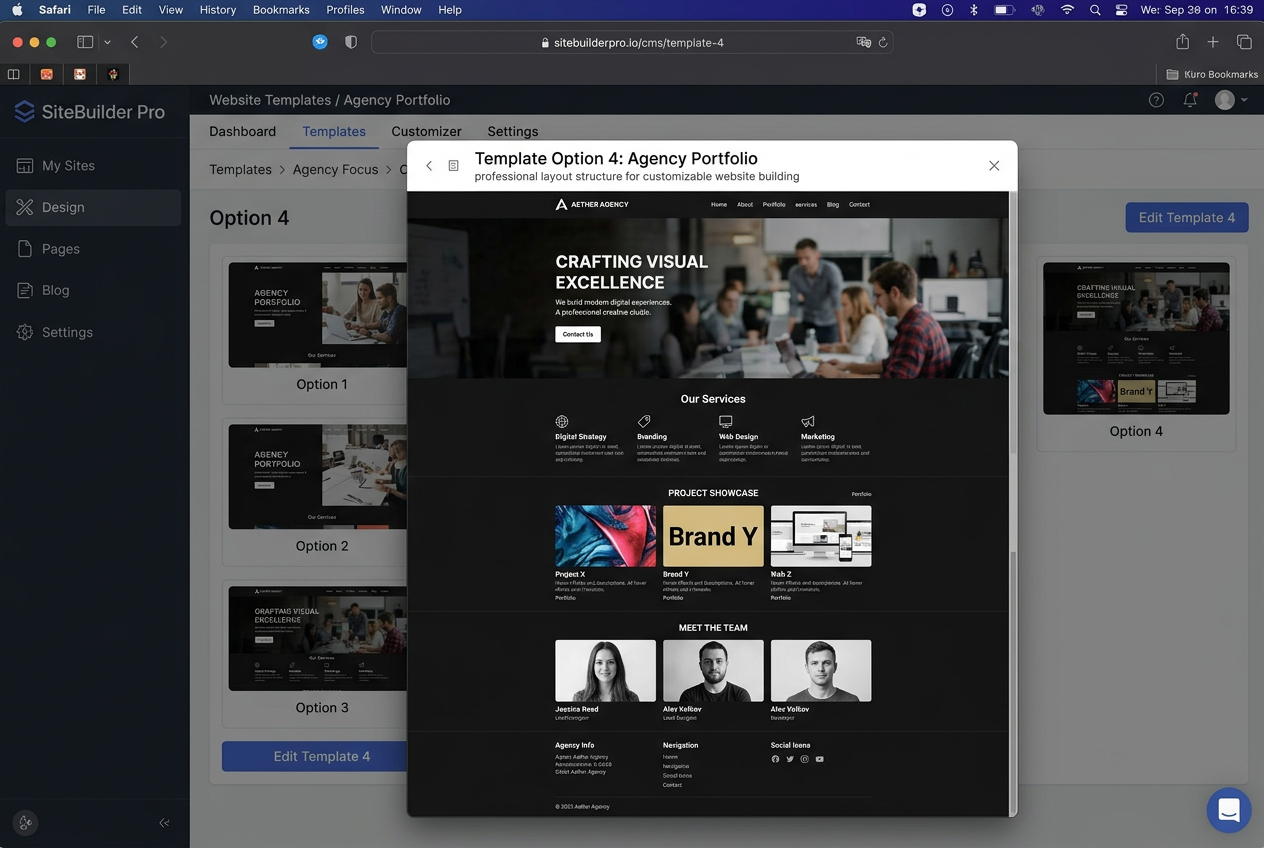
Task: Click the bottom-left sidebar accessibility icon
Action: tap(26, 823)
